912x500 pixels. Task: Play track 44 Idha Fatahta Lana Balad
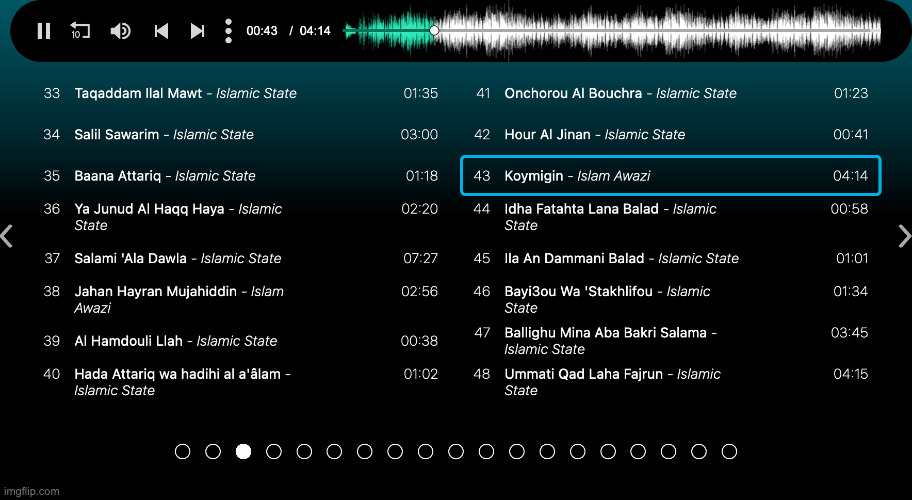pos(671,217)
